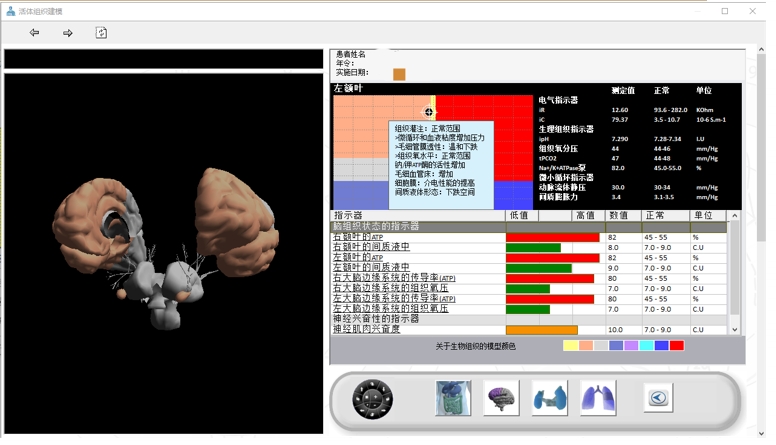Click the 单位 table column header

(708, 215)
